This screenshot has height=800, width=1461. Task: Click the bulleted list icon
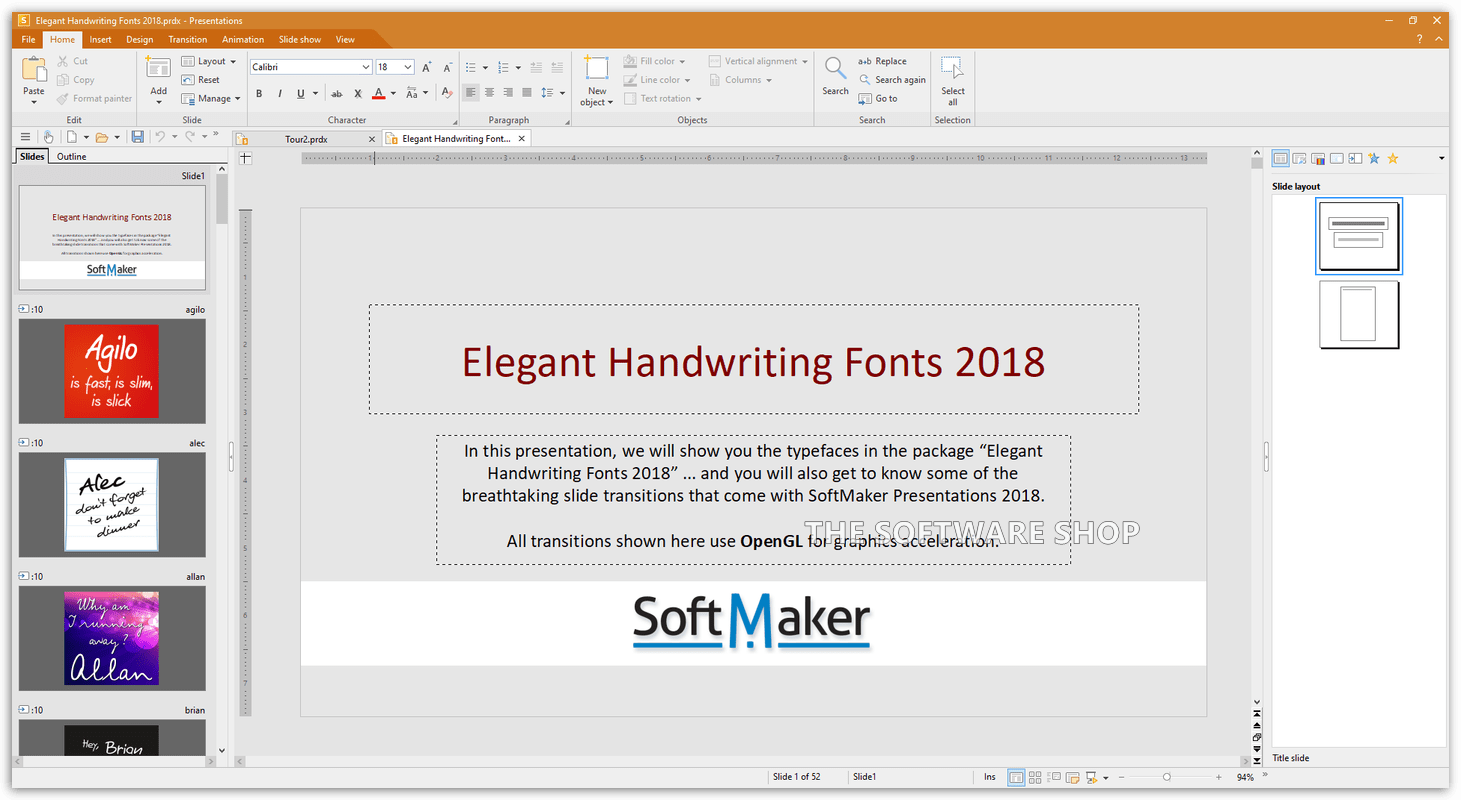pyautogui.click(x=472, y=67)
